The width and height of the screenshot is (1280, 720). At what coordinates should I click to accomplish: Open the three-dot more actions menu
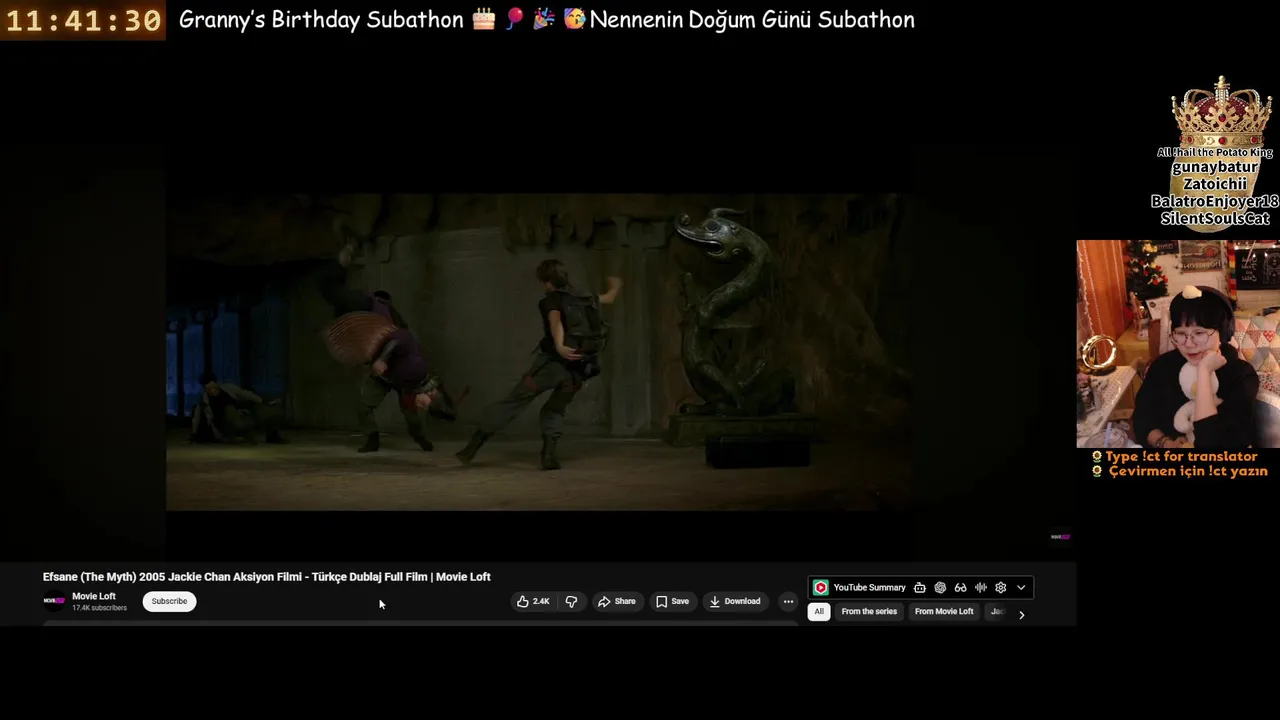point(788,601)
